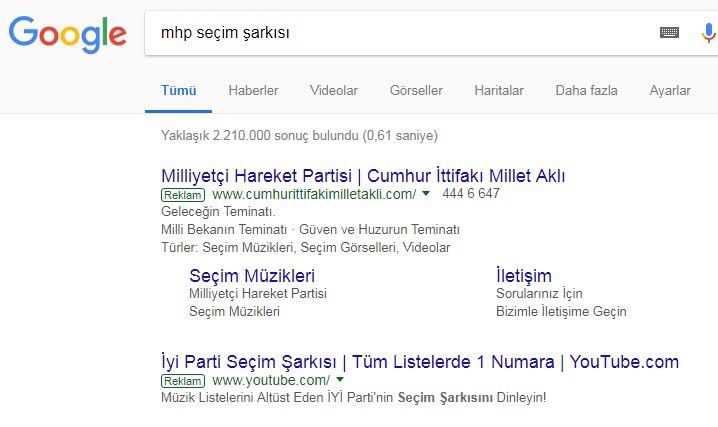
Task: Open the İletişim sitelink
Action: (524, 276)
